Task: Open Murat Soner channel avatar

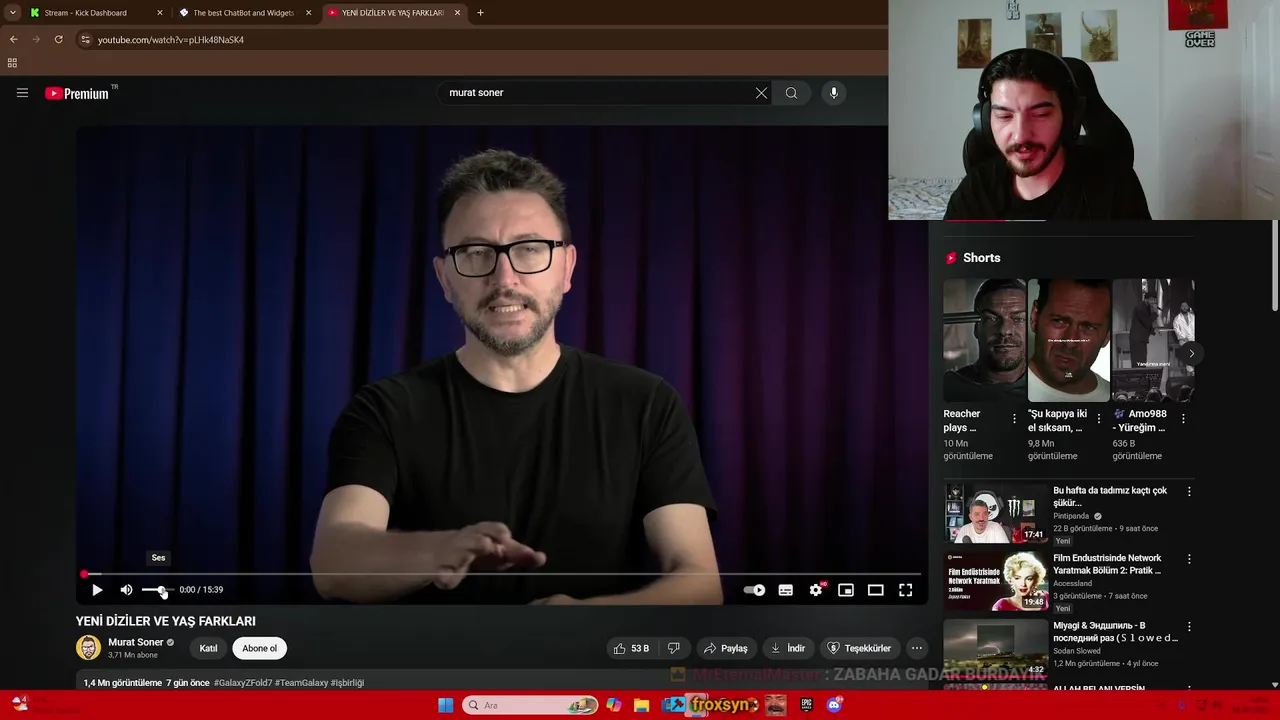Action: (89, 648)
